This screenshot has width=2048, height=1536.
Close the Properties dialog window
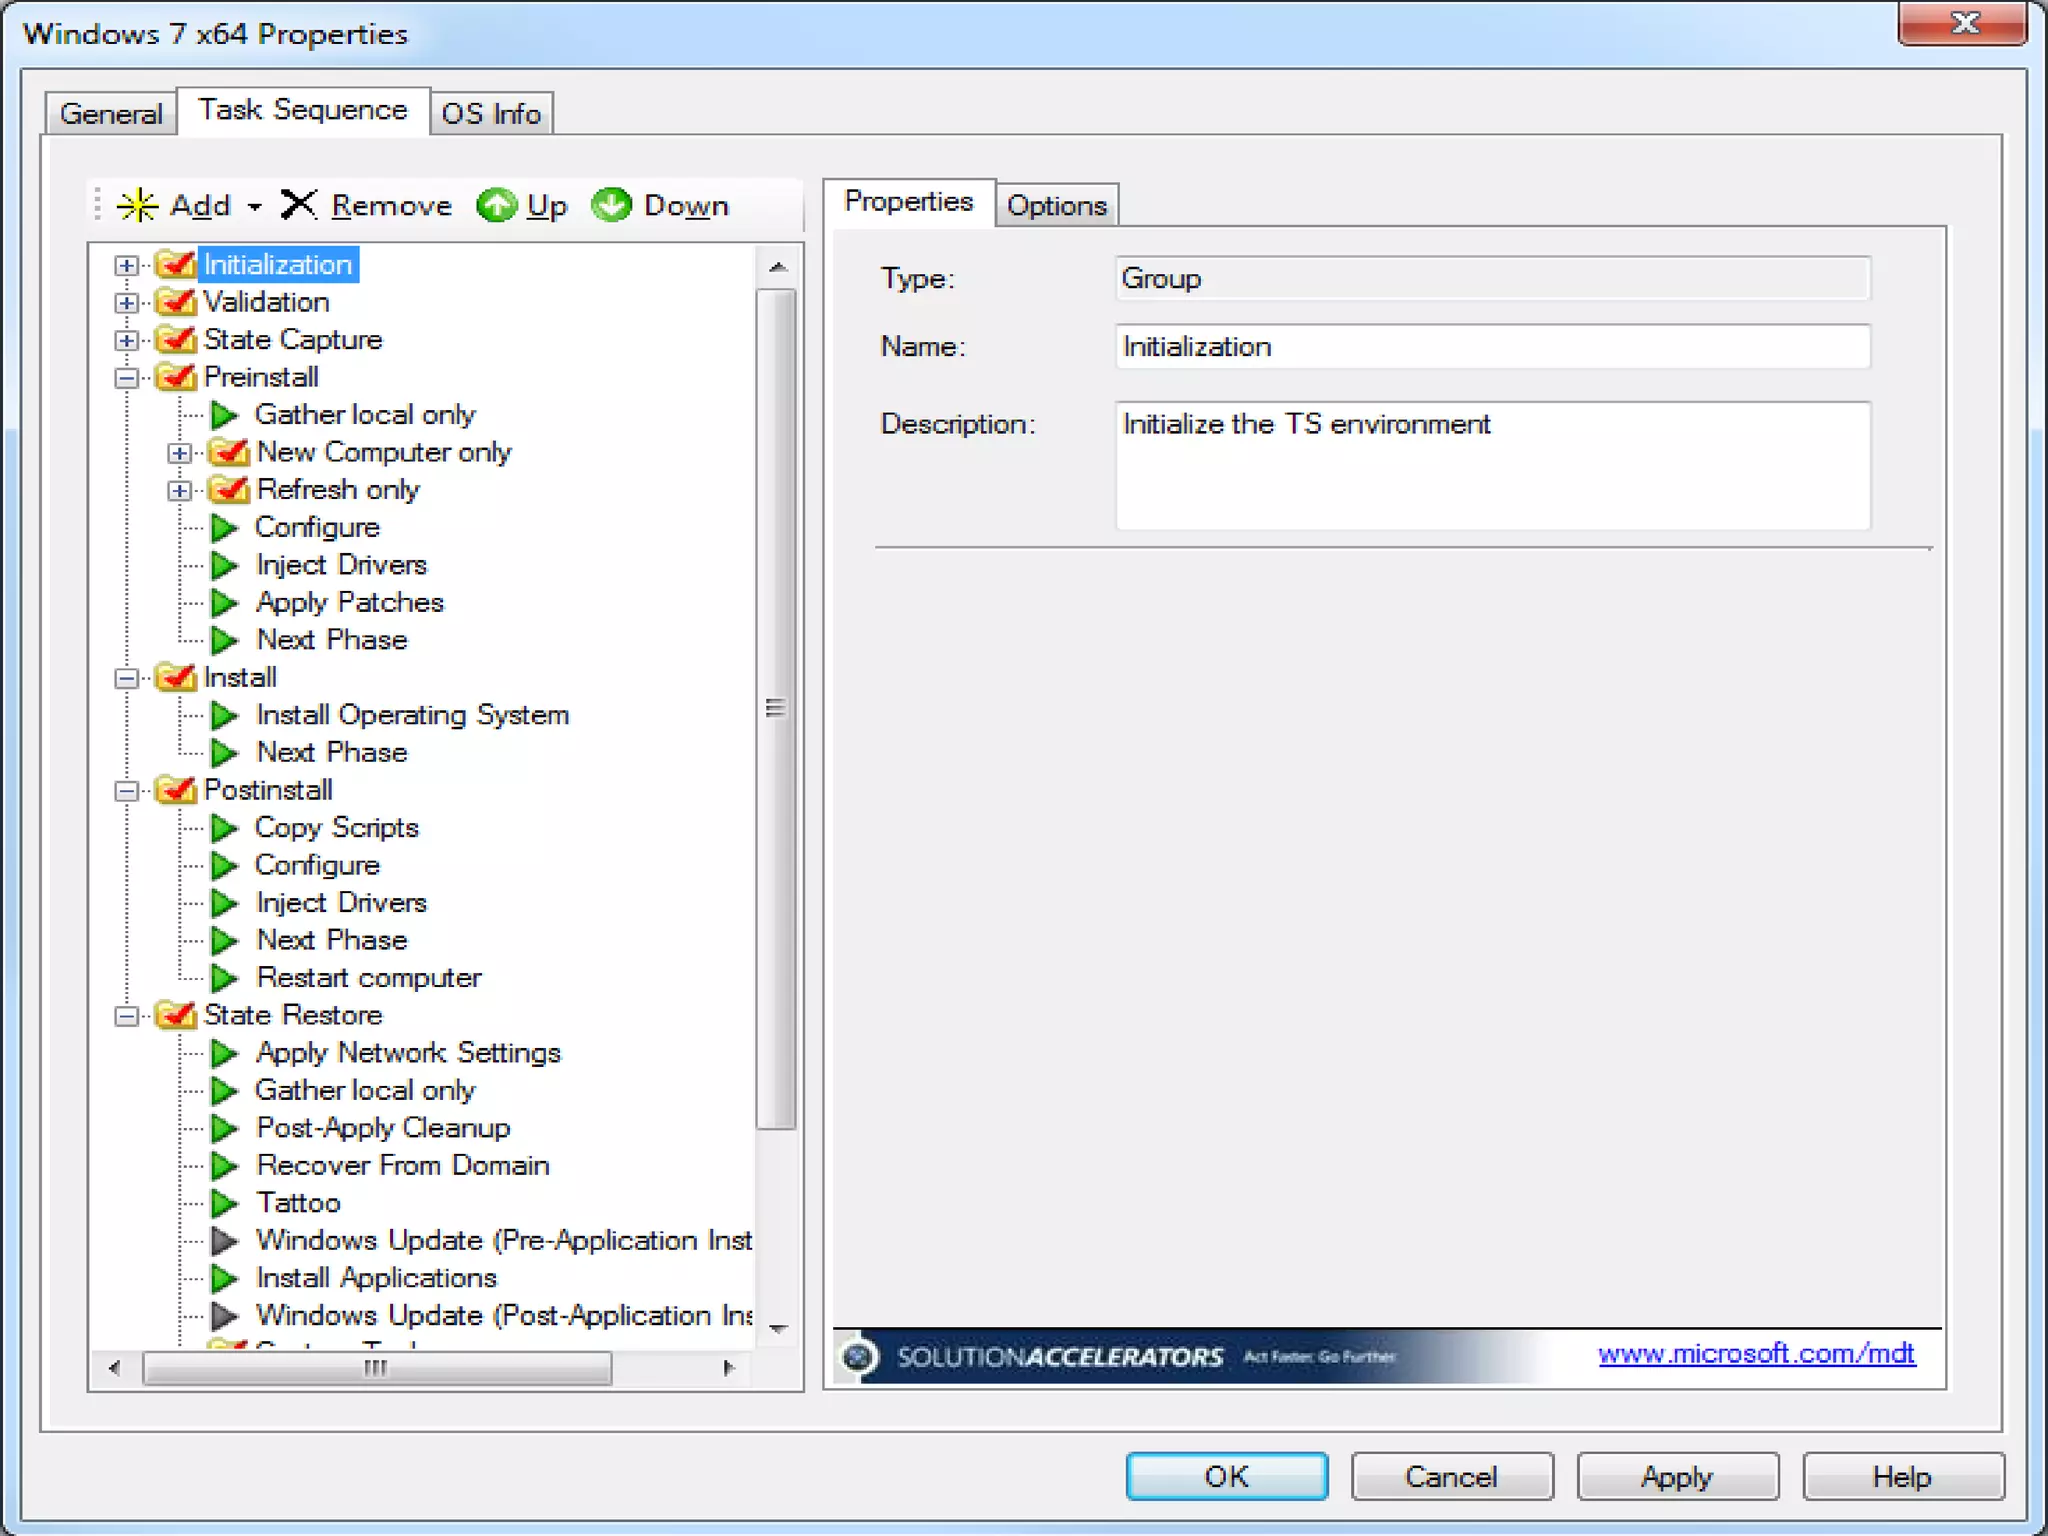tap(1963, 24)
